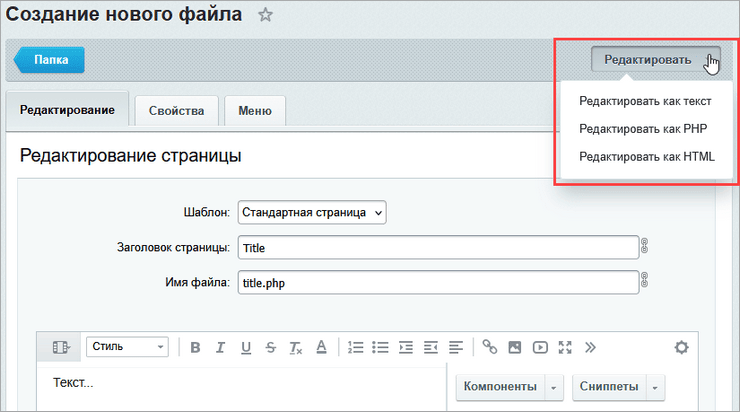Switch to the Свойства tab
This screenshot has height=412, width=740.
tap(177, 111)
